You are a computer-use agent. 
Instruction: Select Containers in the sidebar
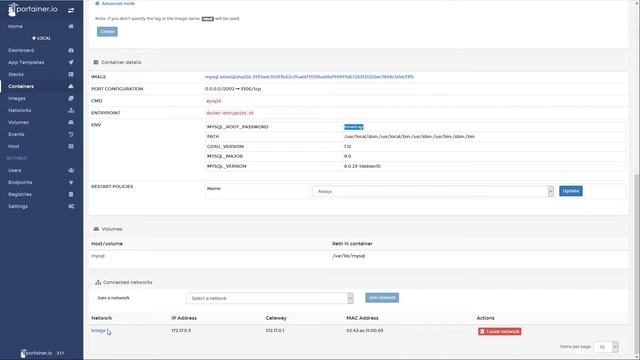click(x=21, y=86)
